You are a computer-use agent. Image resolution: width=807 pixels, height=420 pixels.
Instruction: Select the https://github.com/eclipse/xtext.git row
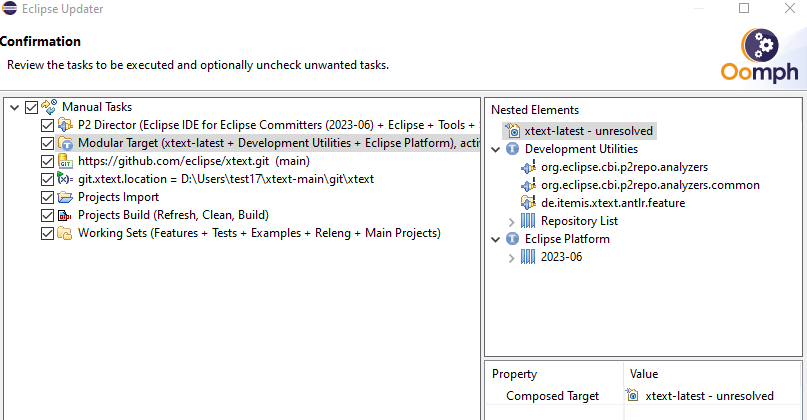tap(194, 161)
